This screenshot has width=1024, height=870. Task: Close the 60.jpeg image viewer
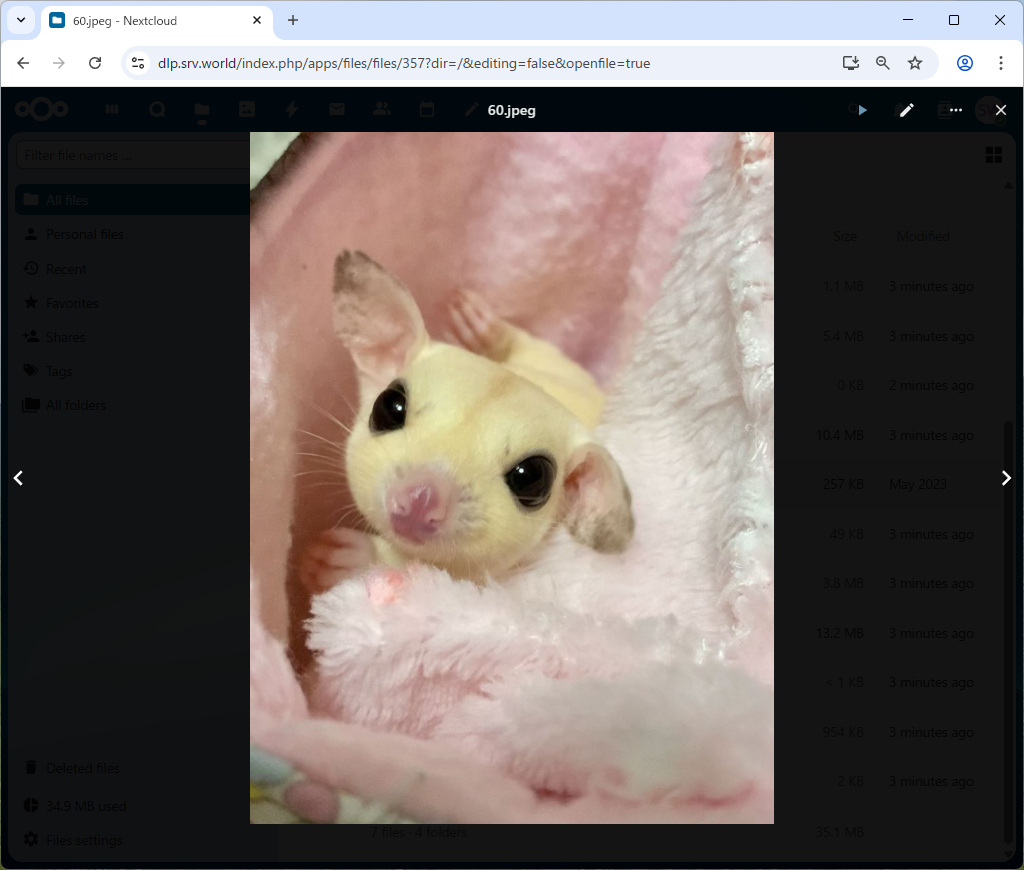click(1001, 110)
